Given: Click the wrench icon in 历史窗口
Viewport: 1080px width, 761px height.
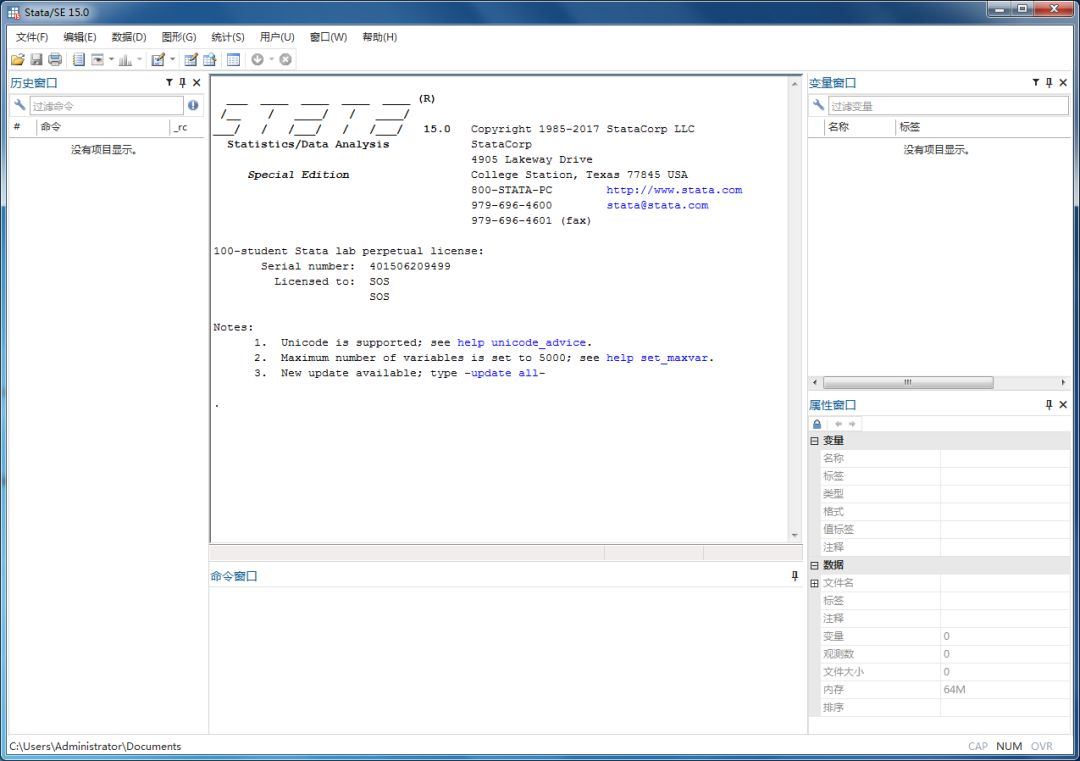Looking at the screenshot, I should [x=19, y=105].
